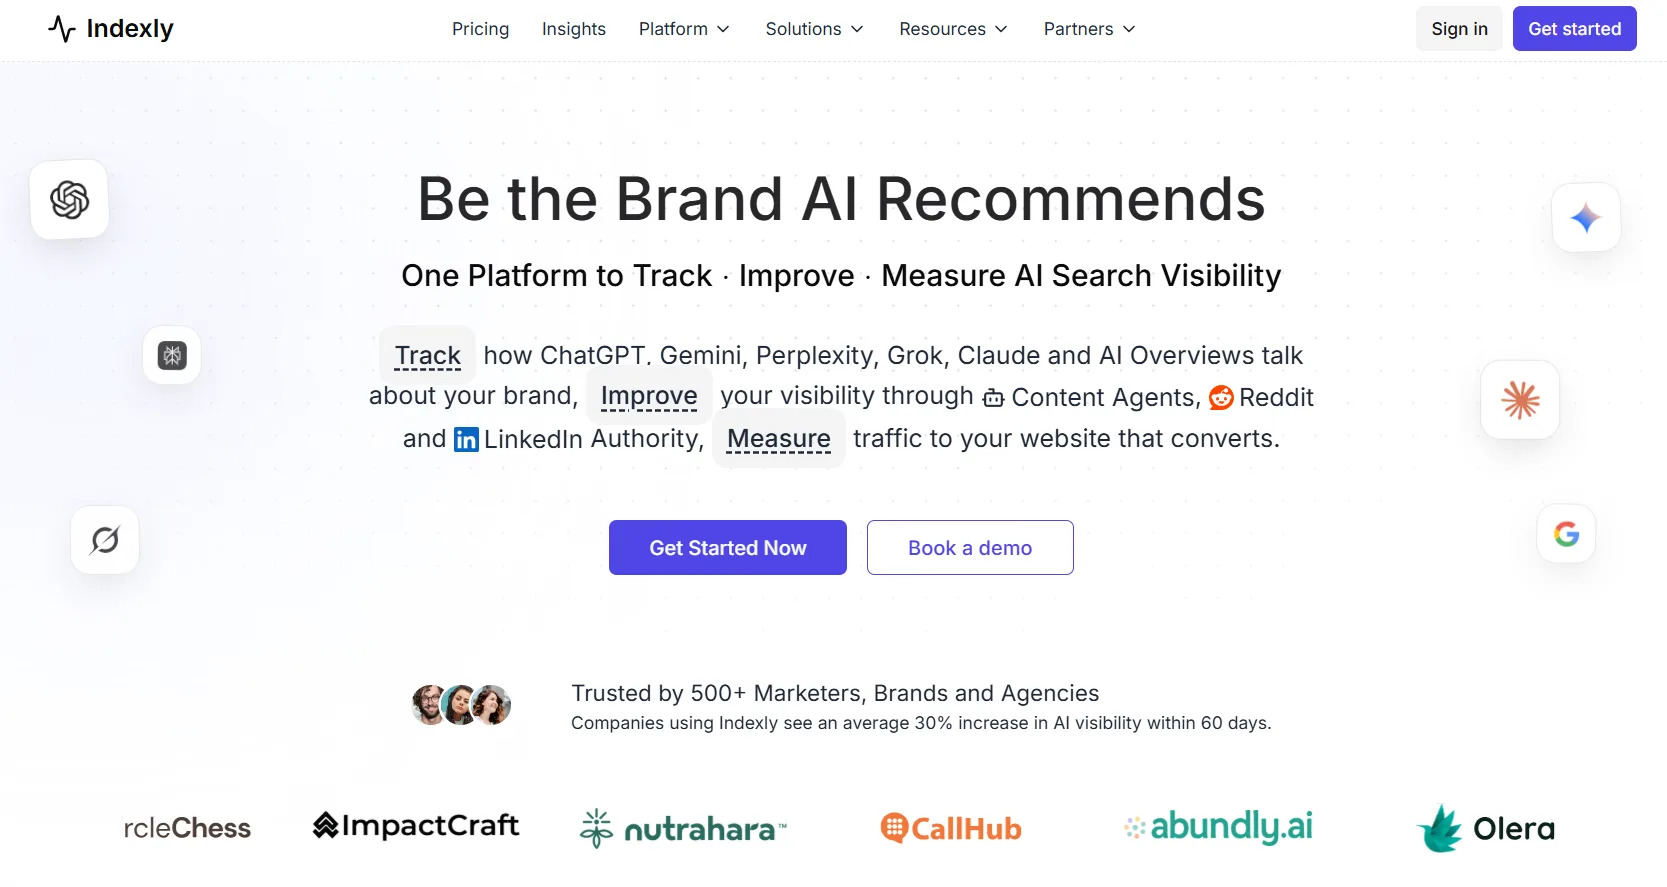Click the Reddit mascot icon
The image size is (1667, 887).
point(1221,398)
